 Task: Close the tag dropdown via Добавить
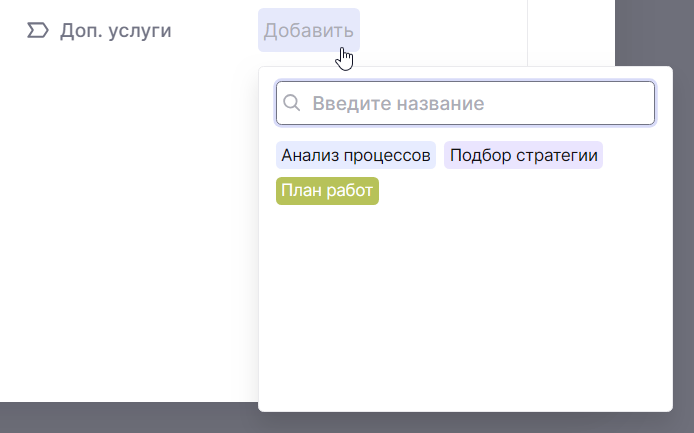[x=308, y=30]
